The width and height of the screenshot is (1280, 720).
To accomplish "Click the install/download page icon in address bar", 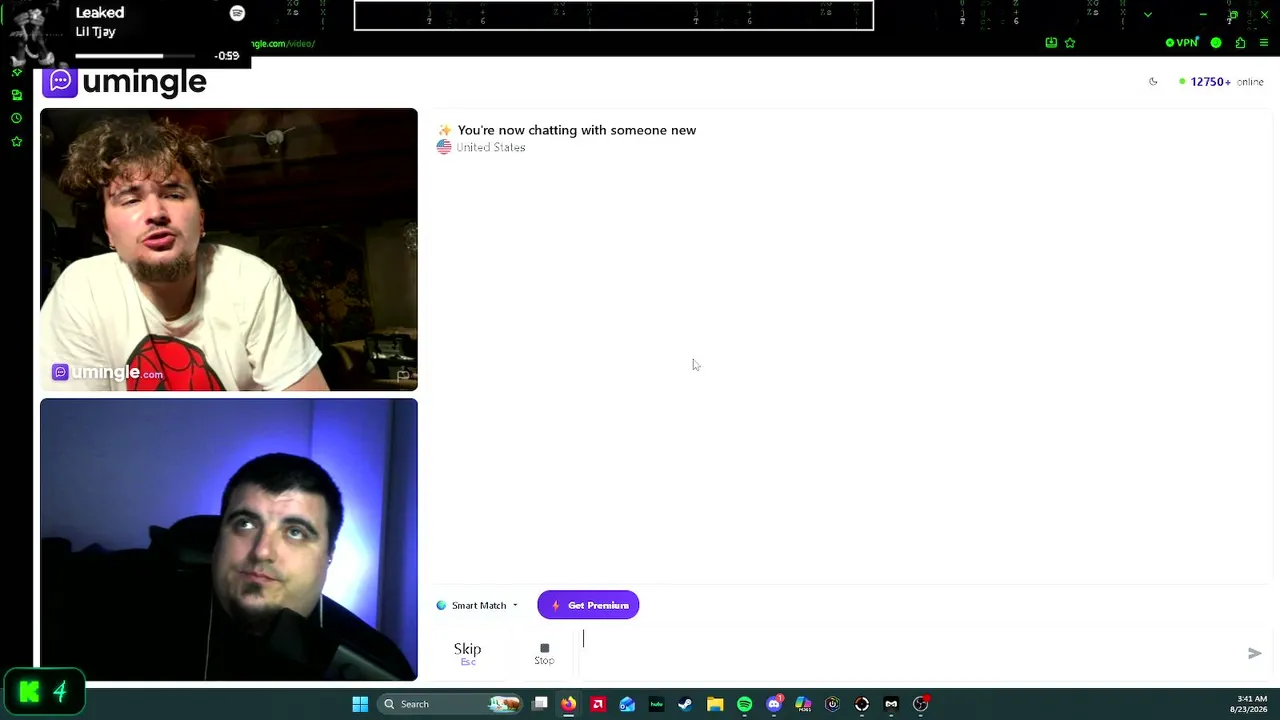I will point(1051,43).
